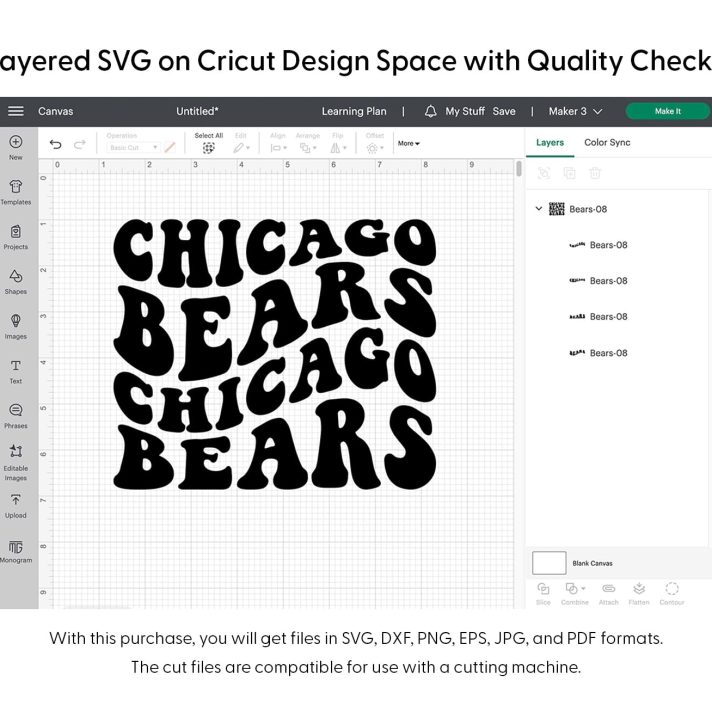
Task: Click the Save button
Action: pyautogui.click(x=504, y=111)
